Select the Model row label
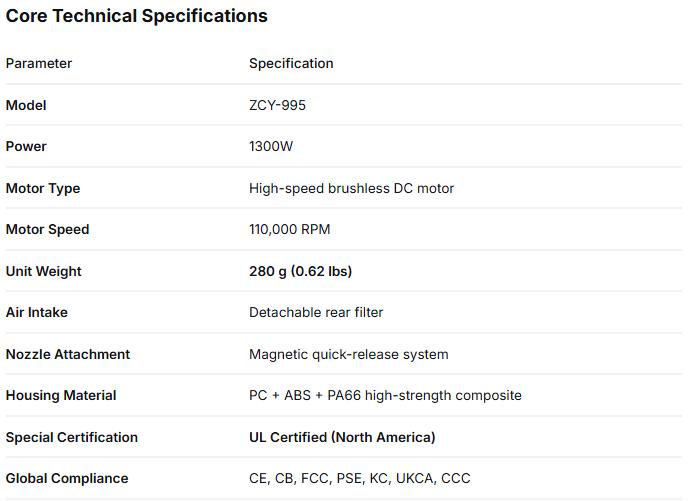This screenshot has height=501, width=690. [26, 105]
